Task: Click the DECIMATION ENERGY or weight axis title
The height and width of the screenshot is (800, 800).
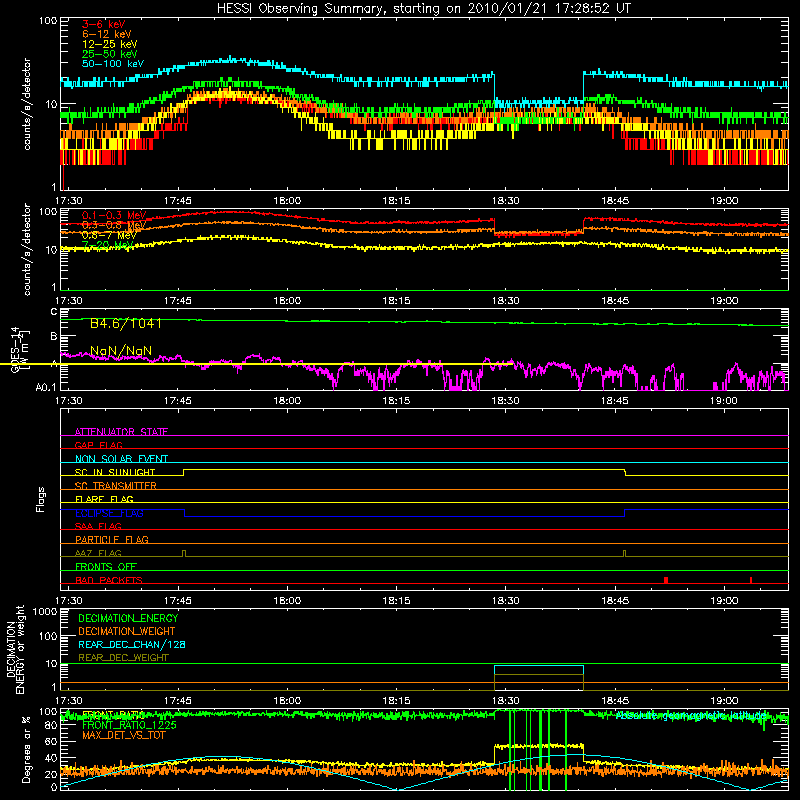Action: pyautogui.click(x=15, y=649)
